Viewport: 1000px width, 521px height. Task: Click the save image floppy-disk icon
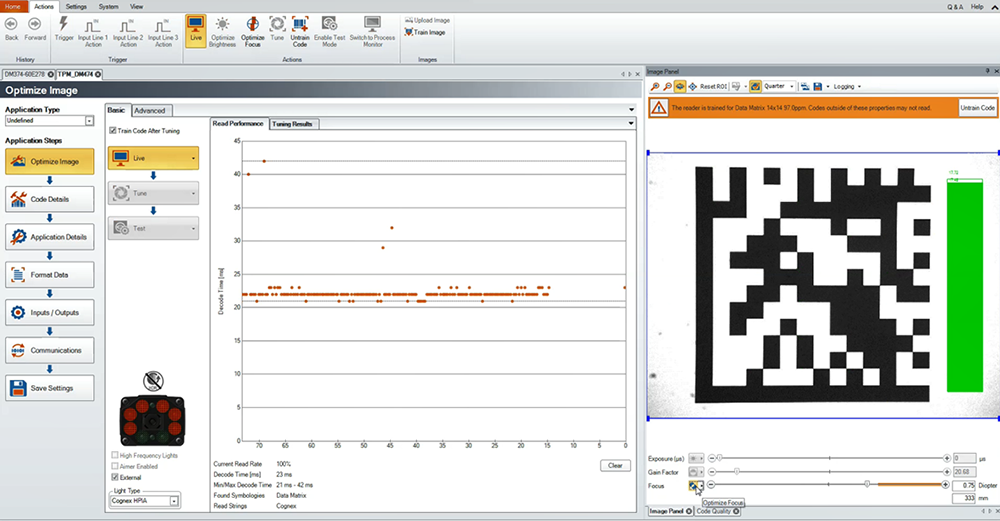[817, 87]
